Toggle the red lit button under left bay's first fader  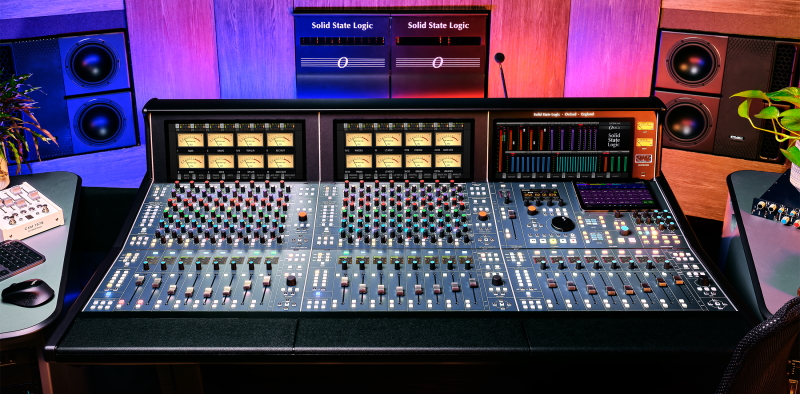click(x=121, y=302)
